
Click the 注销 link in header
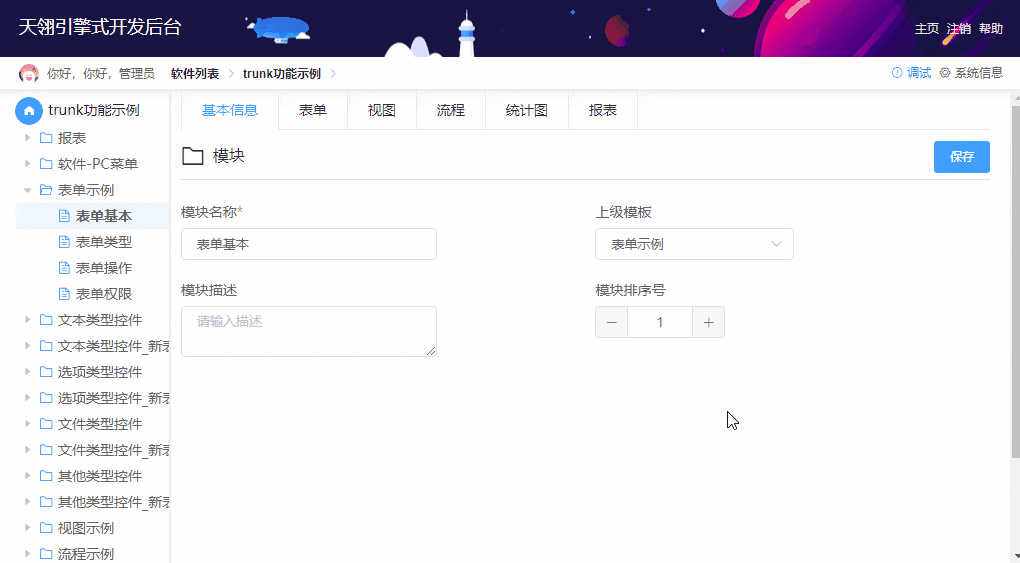pyautogui.click(x=958, y=29)
